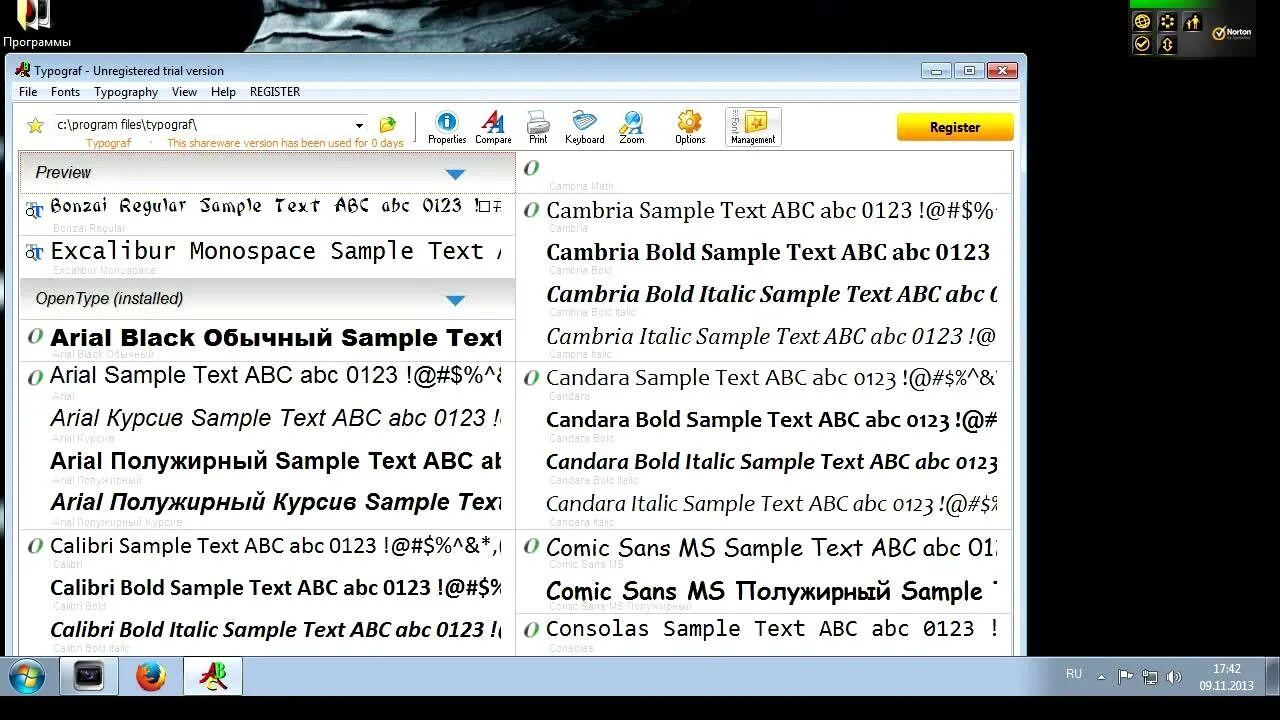The image size is (1280, 720).
Task: Click the Action Center flag tray icon
Action: click(1126, 677)
